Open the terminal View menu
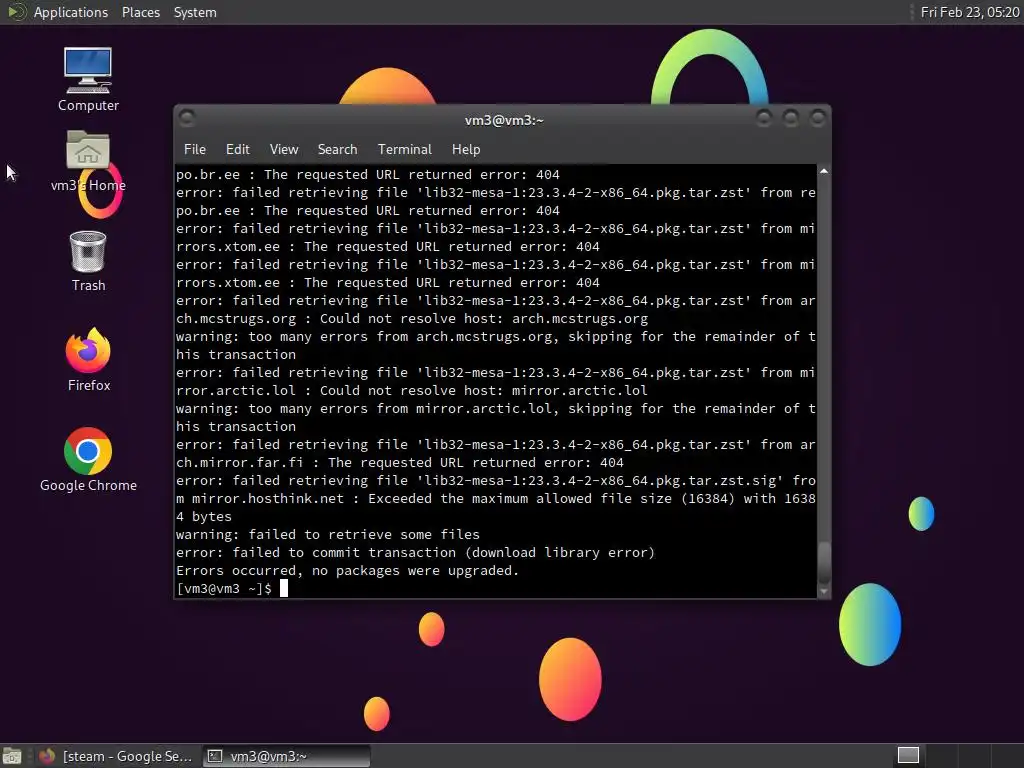 283,149
